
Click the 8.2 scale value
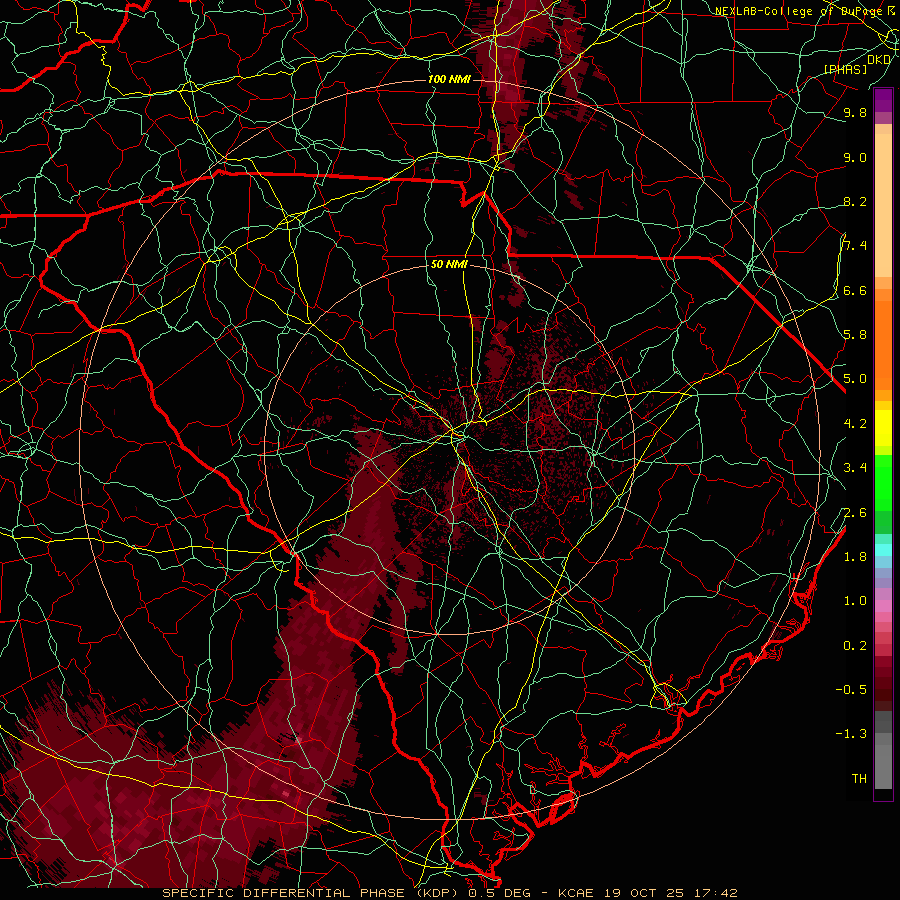click(855, 201)
